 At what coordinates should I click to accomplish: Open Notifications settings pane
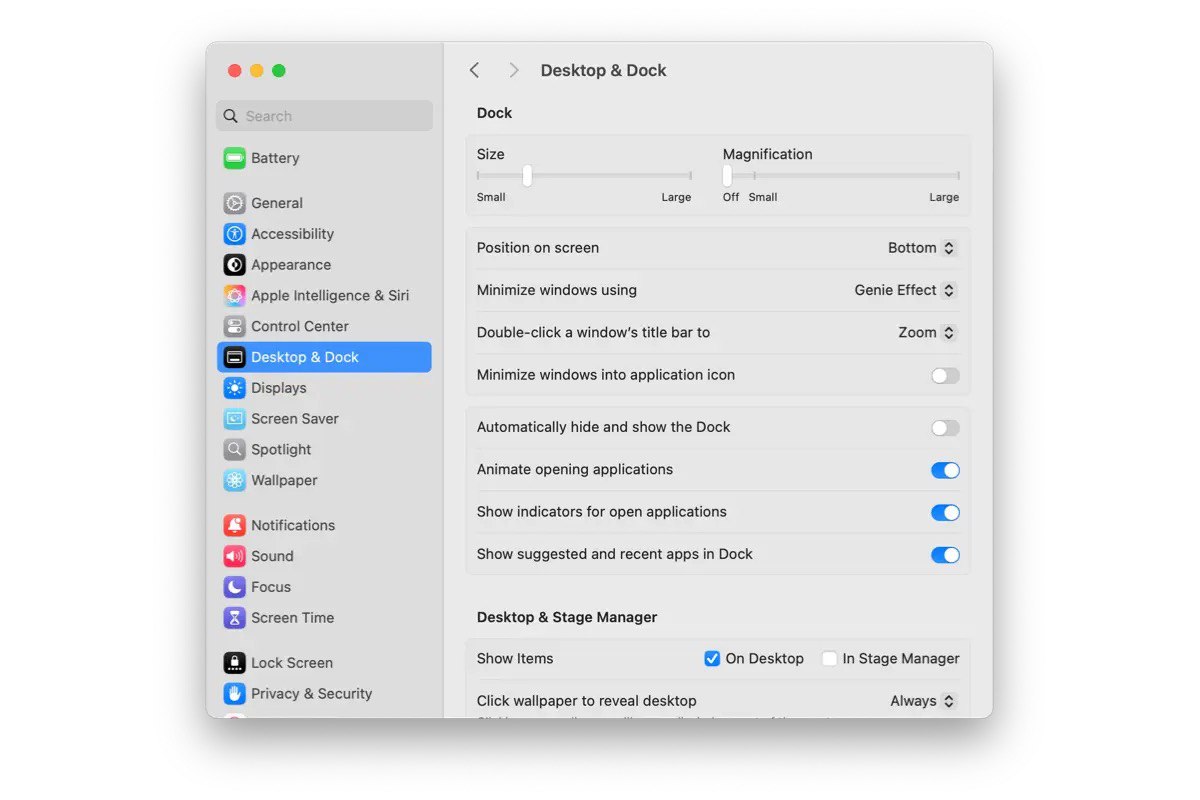(x=324, y=525)
